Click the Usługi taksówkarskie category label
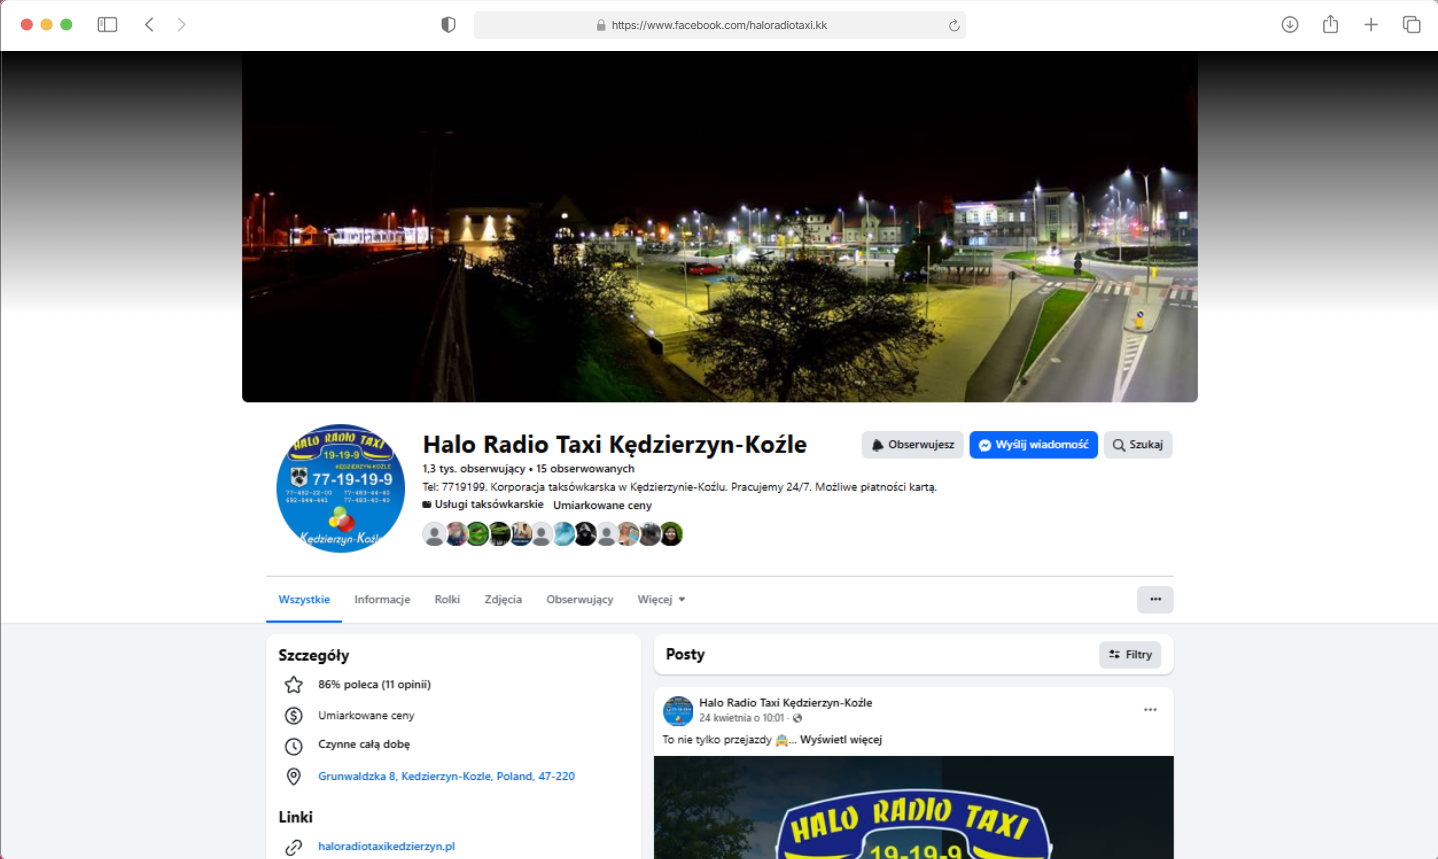The image size is (1438, 859). pyautogui.click(x=489, y=505)
